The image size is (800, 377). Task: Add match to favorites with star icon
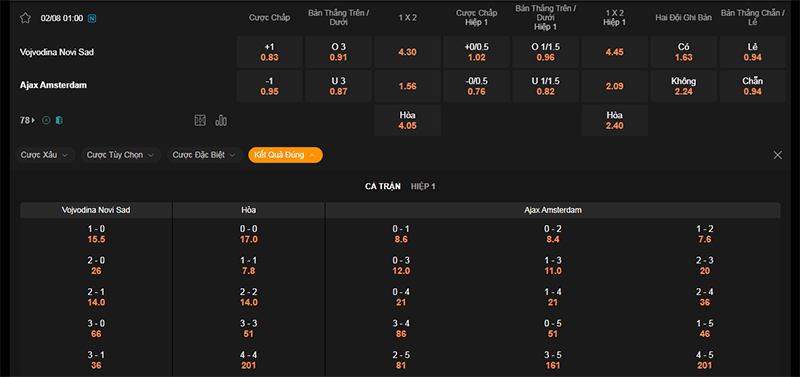(x=25, y=18)
